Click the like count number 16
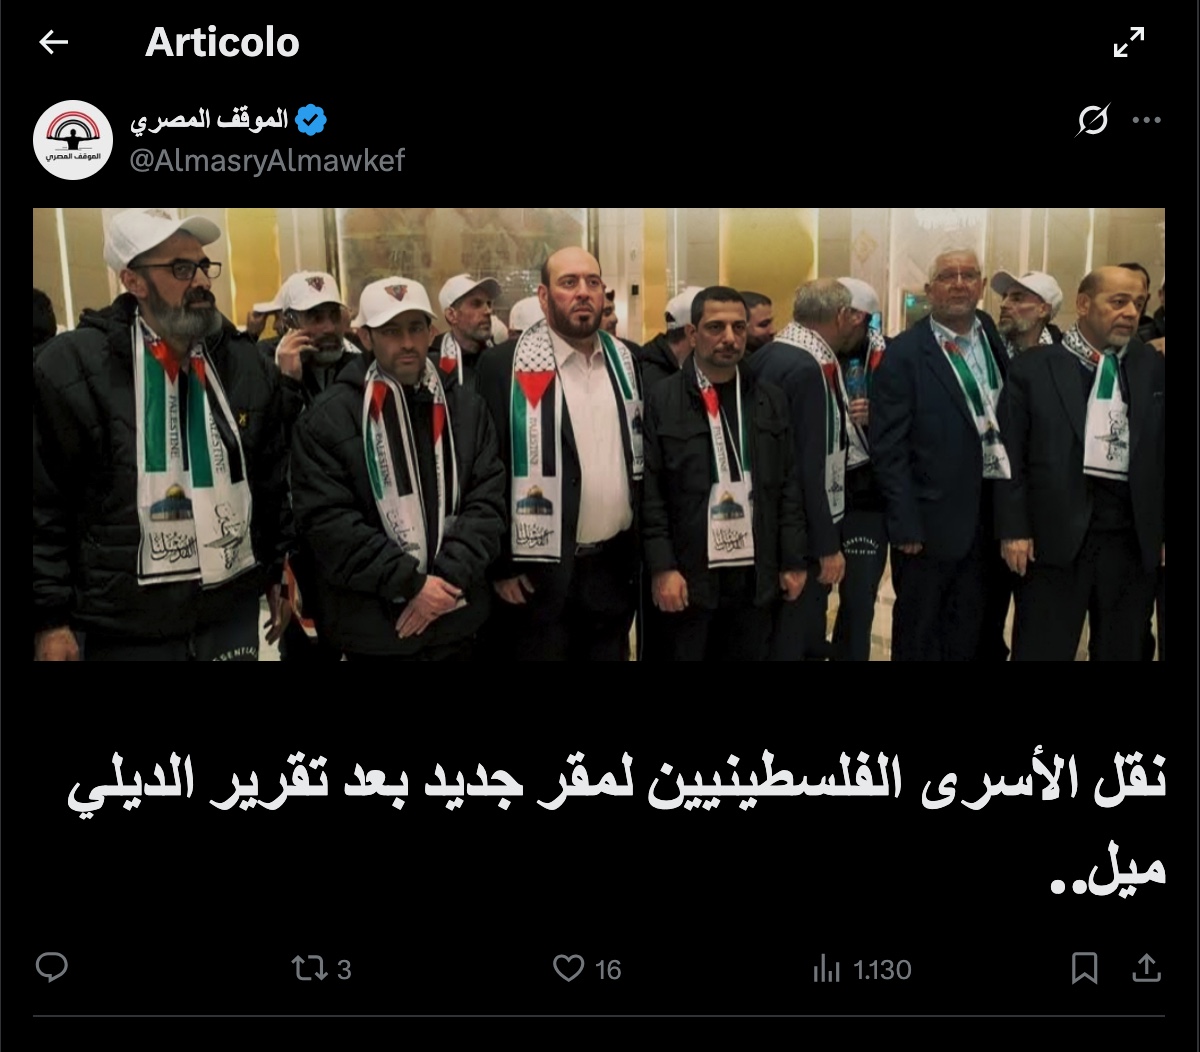The image size is (1200, 1052). click(x=608, y=969)
